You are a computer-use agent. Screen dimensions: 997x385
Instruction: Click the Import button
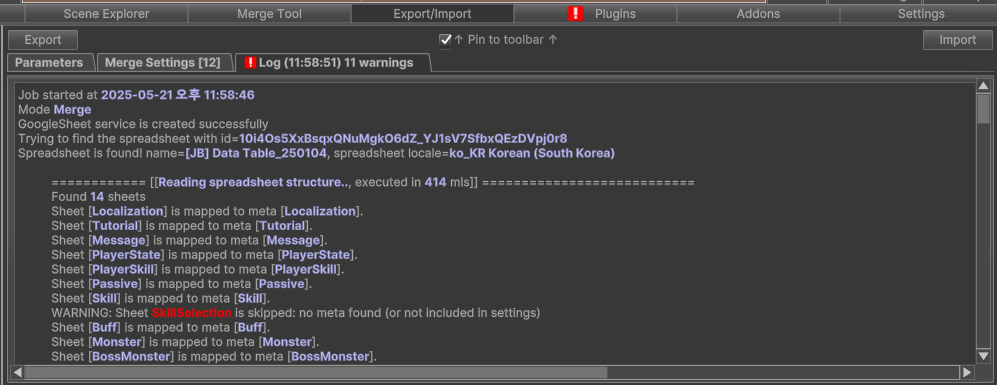[958, 40]
